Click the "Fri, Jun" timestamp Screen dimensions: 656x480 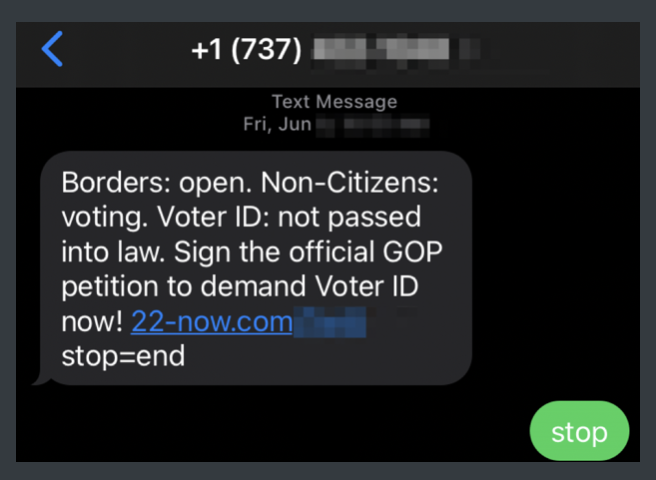coord(276,124)
